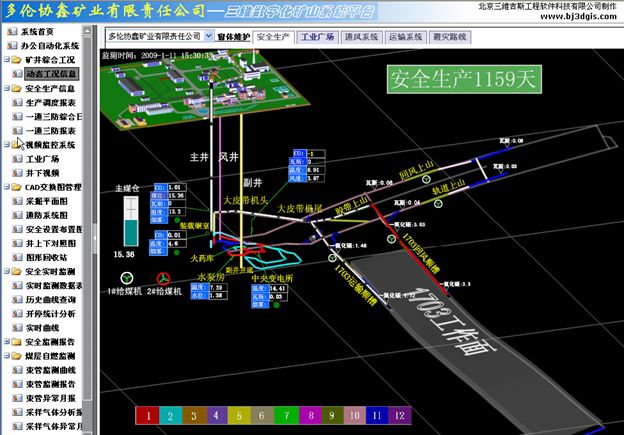Collapse the 视频监控系统 tree node

pos(7,144)
